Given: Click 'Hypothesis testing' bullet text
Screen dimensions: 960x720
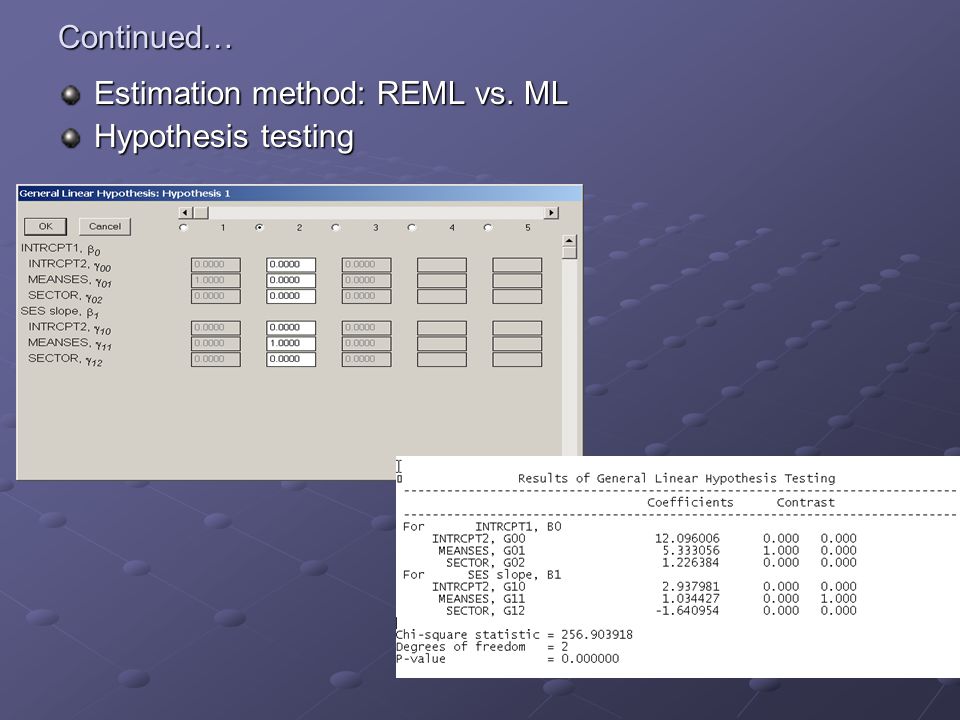Looking at the screenshot, I should [224, 137].
